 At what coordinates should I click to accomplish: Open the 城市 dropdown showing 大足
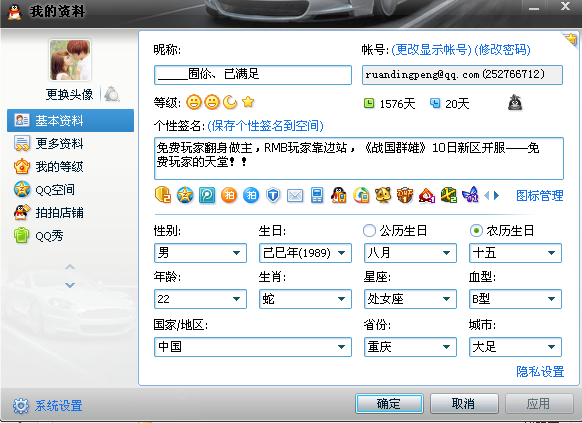click(516, 347)
